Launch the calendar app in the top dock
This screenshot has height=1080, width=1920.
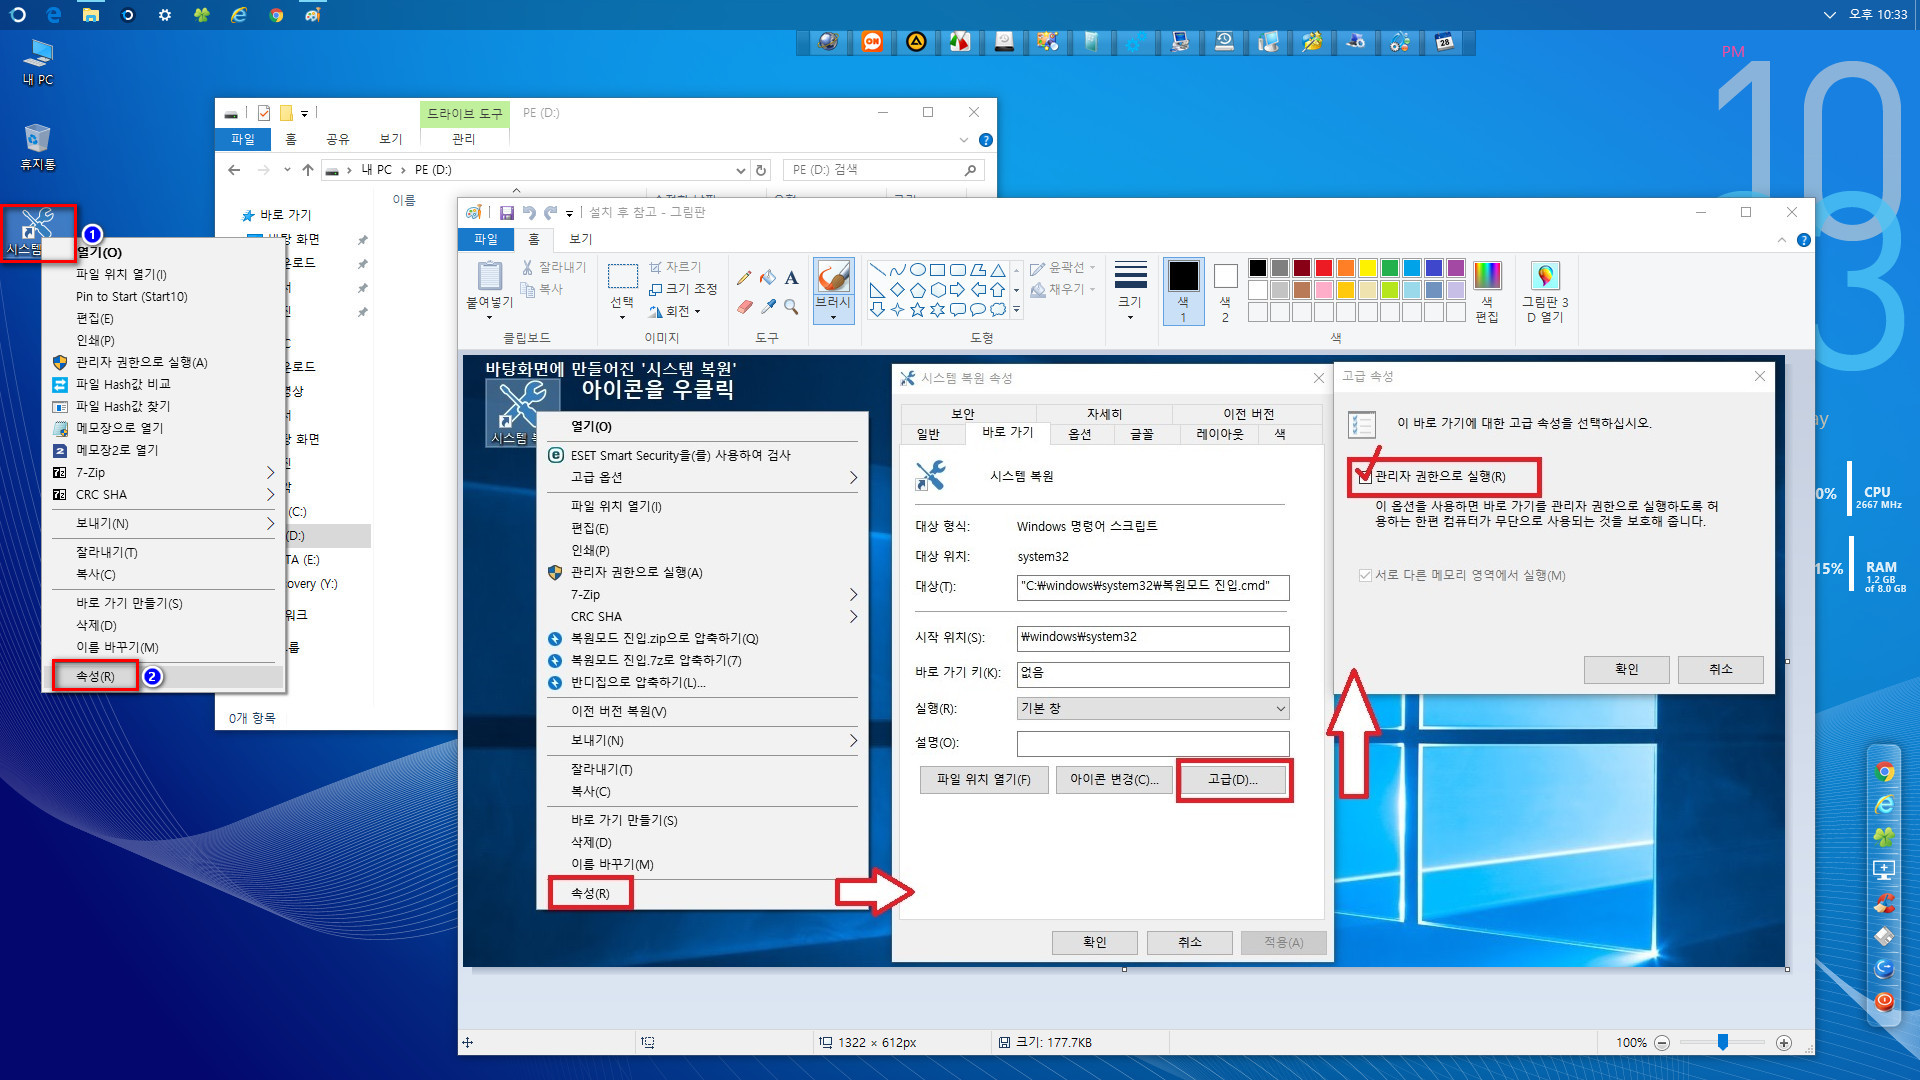tap(1443, 42)
